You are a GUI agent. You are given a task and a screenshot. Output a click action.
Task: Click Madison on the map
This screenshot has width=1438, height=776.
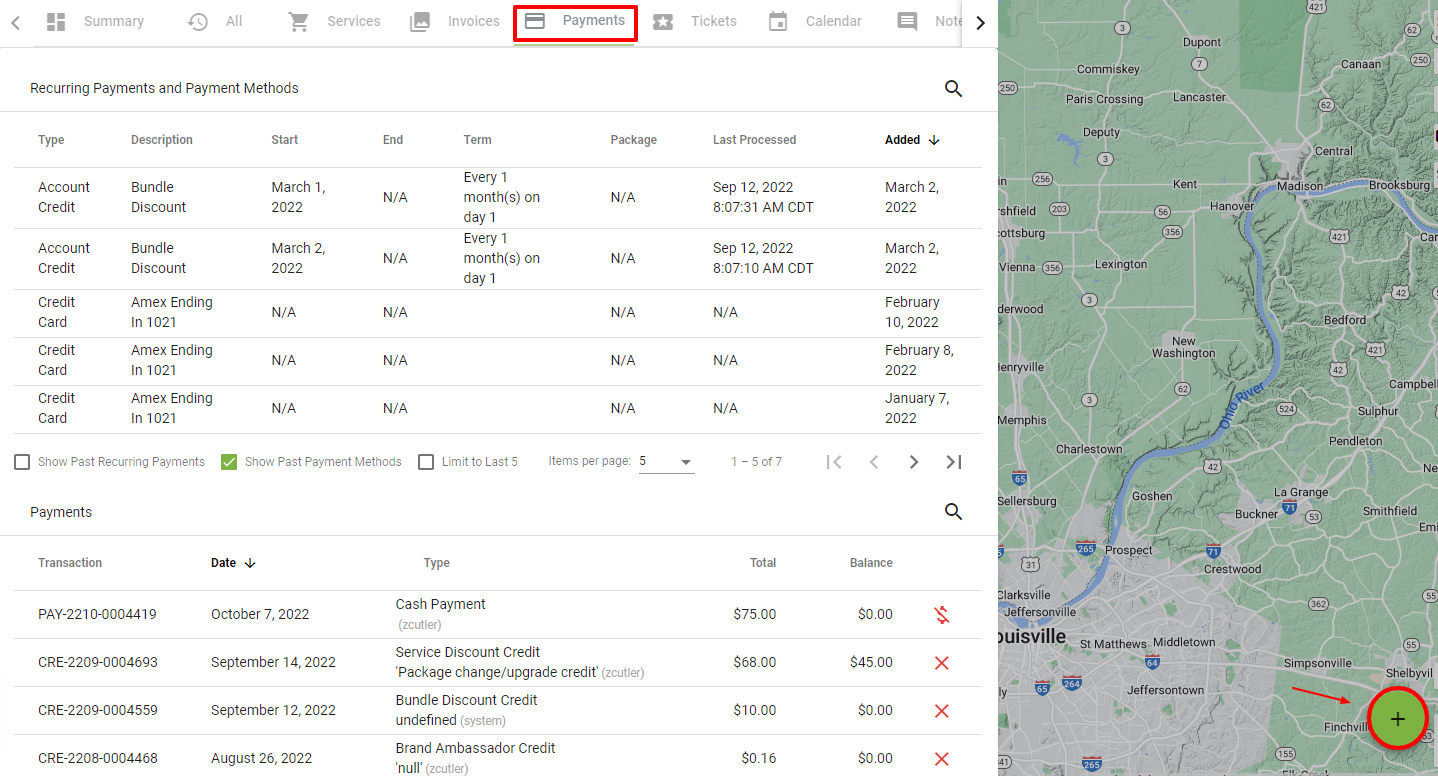pyautogui.click(x=1300, y=186)
